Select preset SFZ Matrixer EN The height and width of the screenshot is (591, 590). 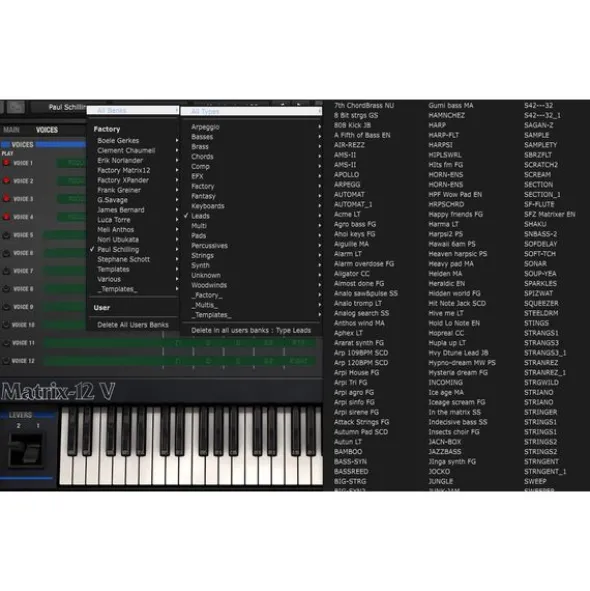[549, 214]
